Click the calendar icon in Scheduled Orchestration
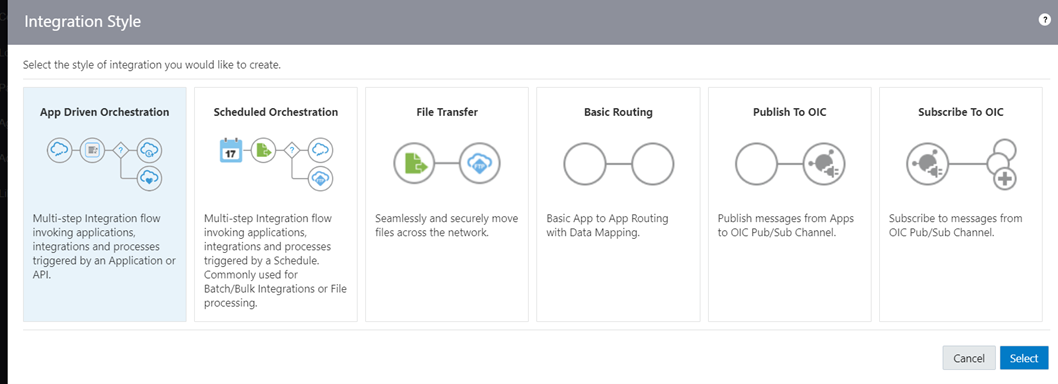Image resolution: width=1058 pixels, height=384 pixels. pos(231,149)
